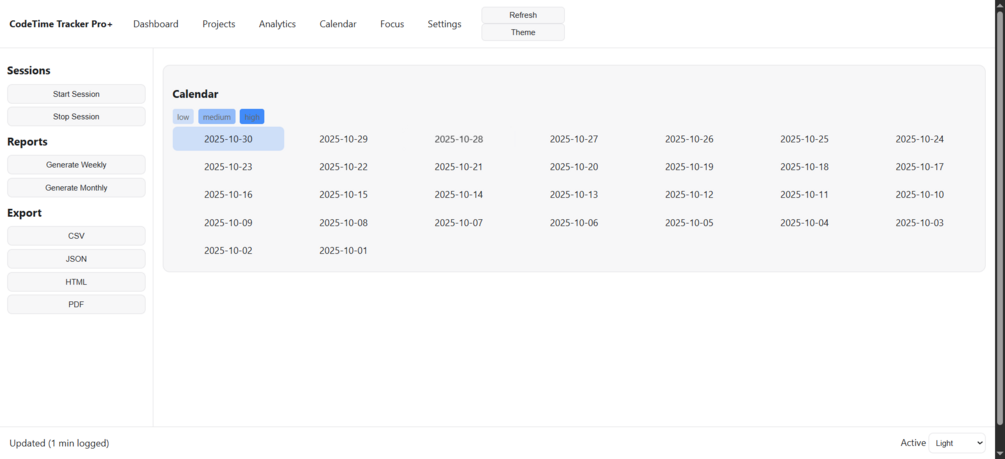Export data as JSON
The height and width of the screenshot is (459, 1005).
click(76, 259)
